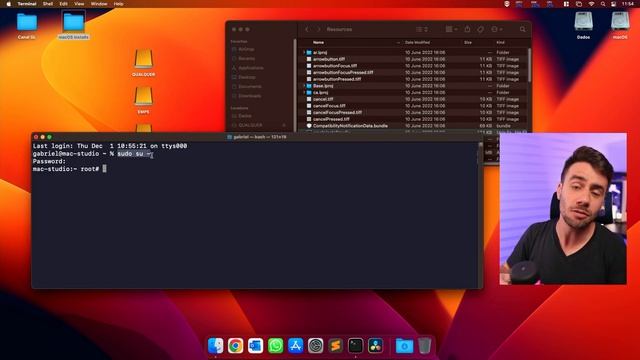Open WhatsApp from the Dock
This screenshot has height=360, width=640.
276,346
